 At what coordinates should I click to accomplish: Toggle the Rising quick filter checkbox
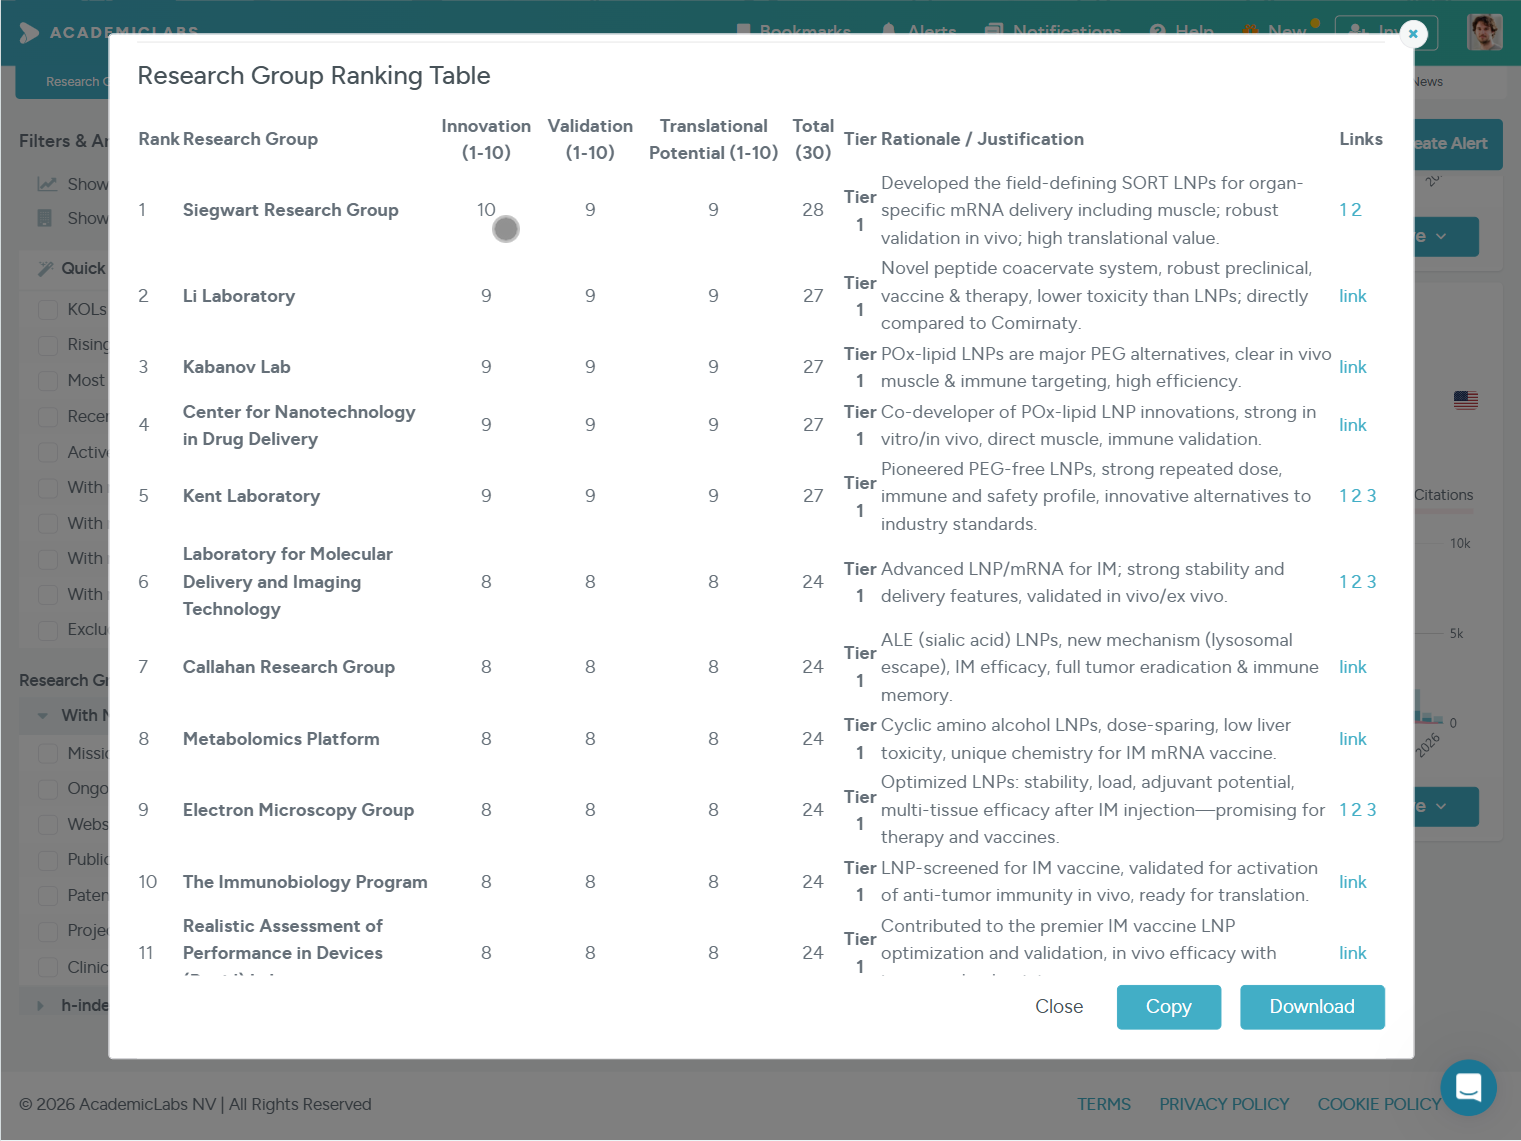(47, 345)
